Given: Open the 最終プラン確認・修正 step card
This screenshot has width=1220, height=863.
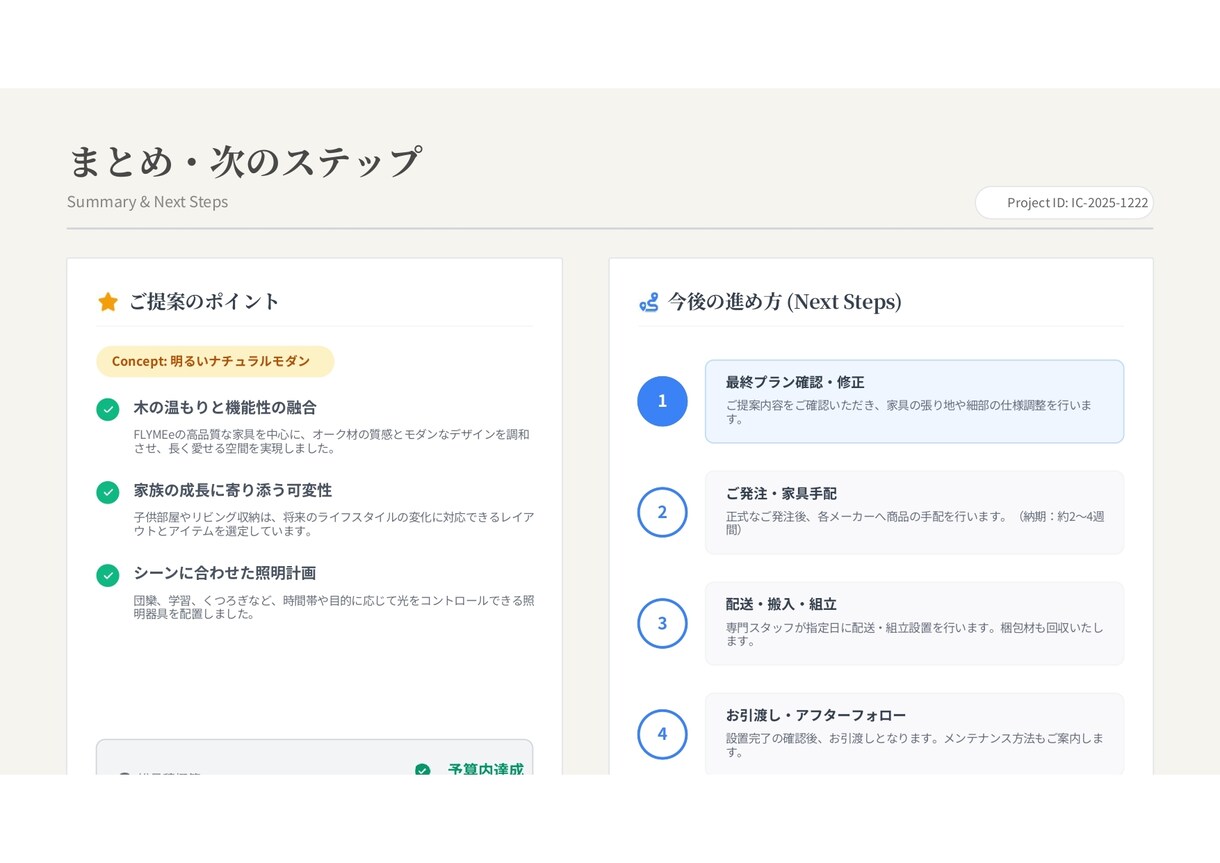Looking at the screenshot, I should [x=914, y=401].
